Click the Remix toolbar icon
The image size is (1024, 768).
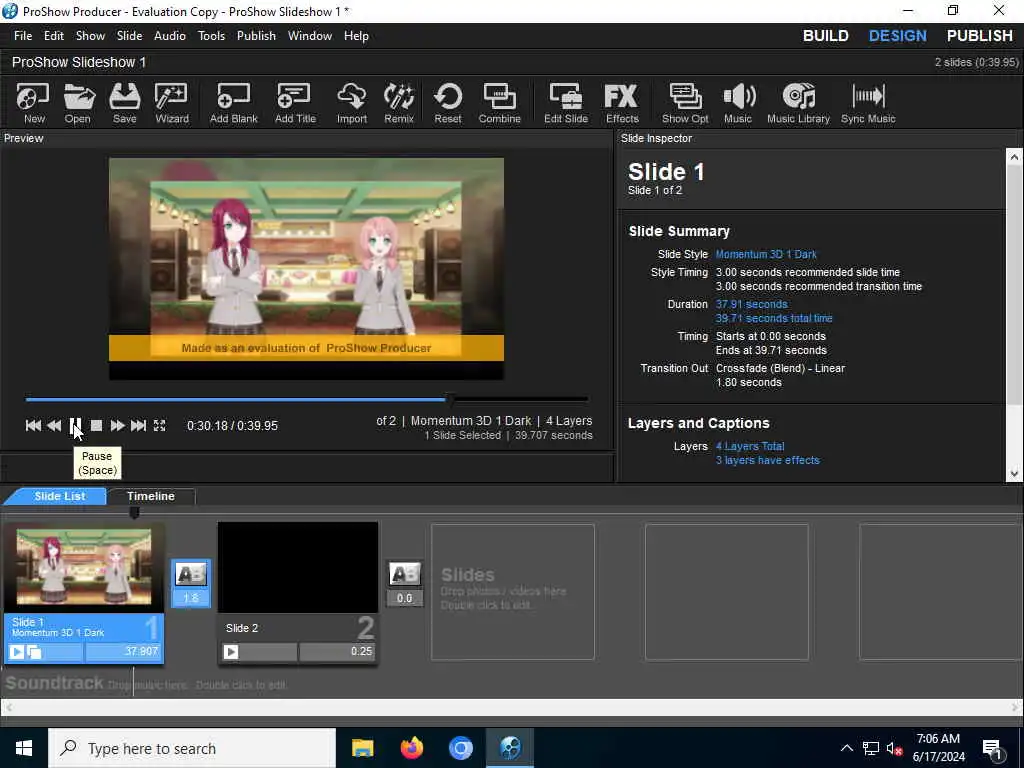[x=398, y=103]
